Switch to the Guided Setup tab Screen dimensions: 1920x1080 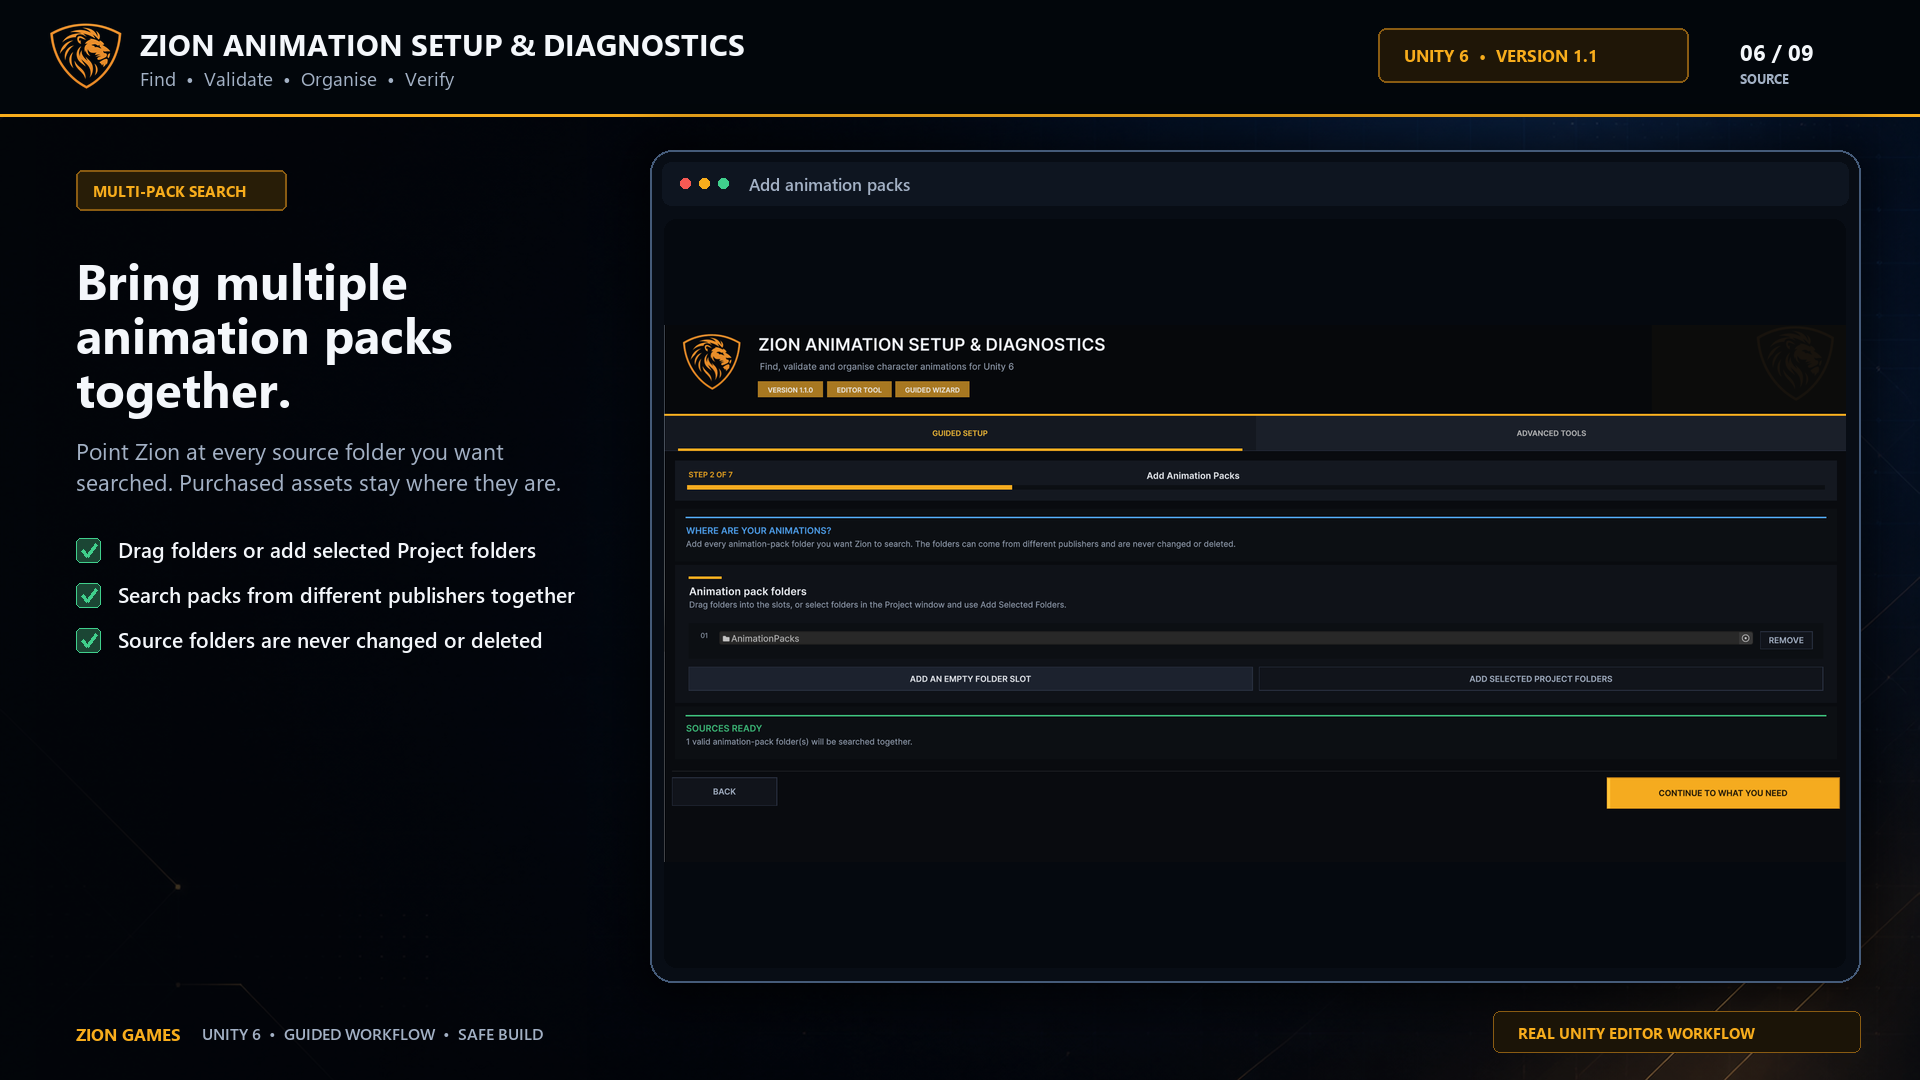pyautogui.click(x=960, y=433)
